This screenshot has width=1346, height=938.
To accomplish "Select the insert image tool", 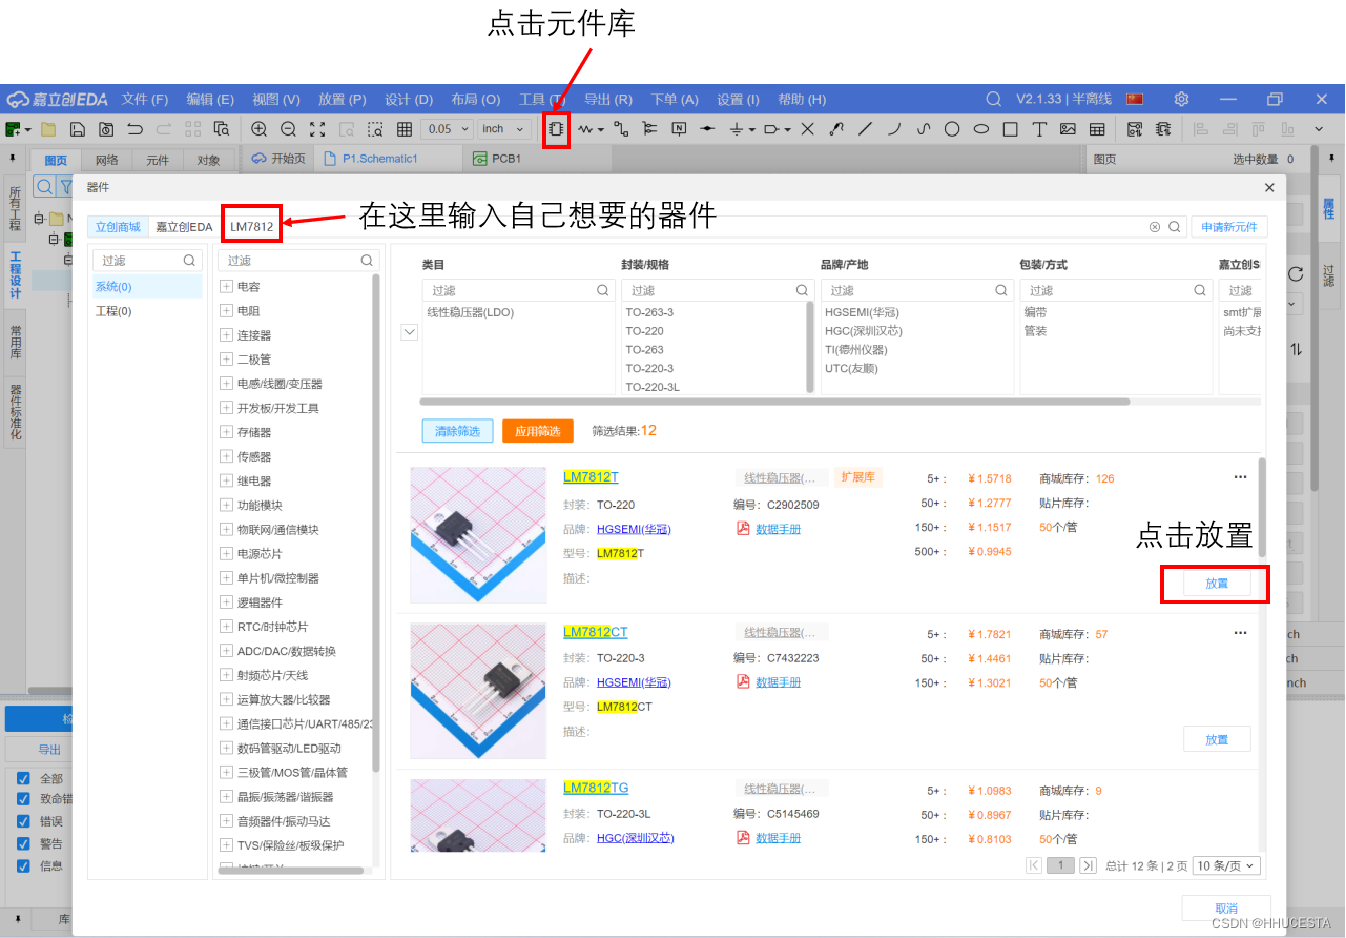I will pos(1068,129).
